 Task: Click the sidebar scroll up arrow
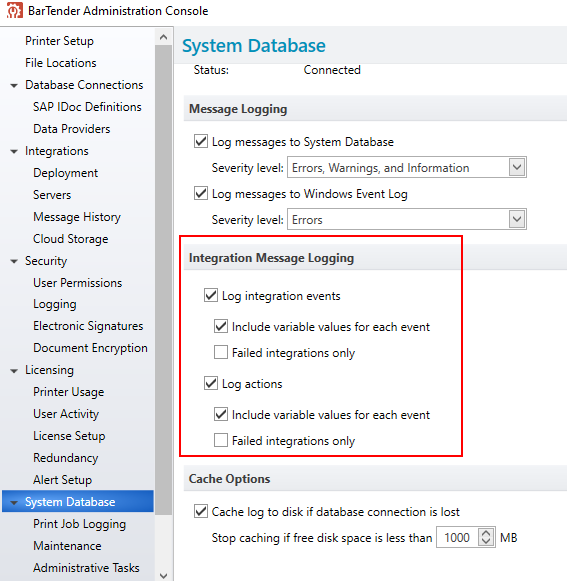[x=163, y=37]
